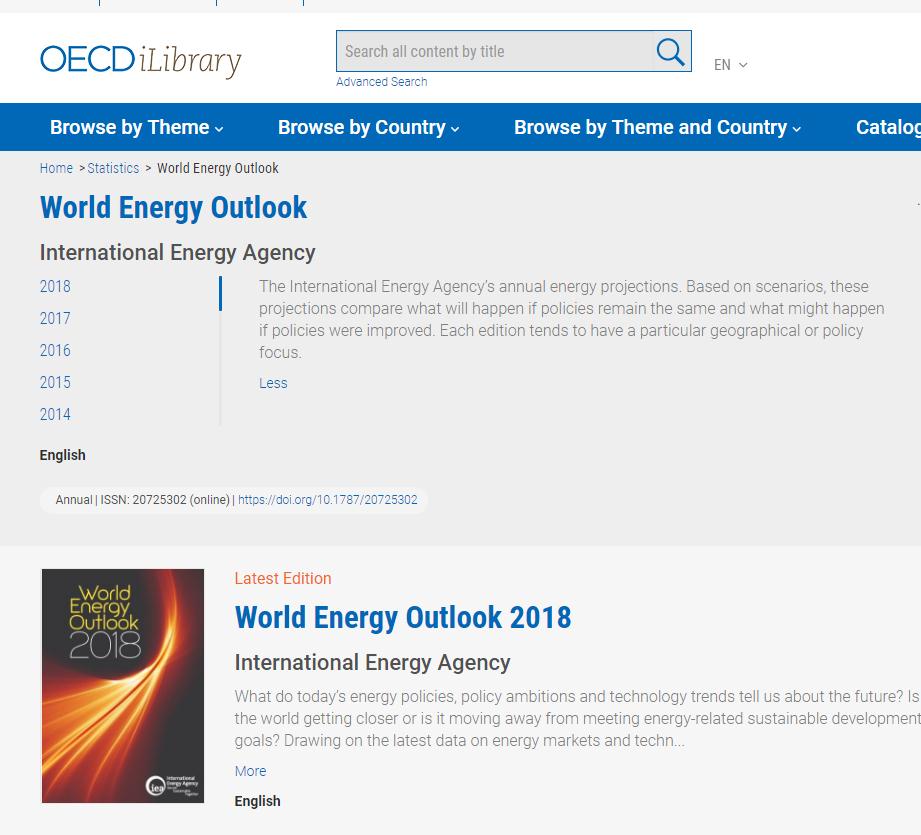Open the World Energy Outlook 2018 title
The width and height of the screenshot is (921, 835).
(403, 618)
